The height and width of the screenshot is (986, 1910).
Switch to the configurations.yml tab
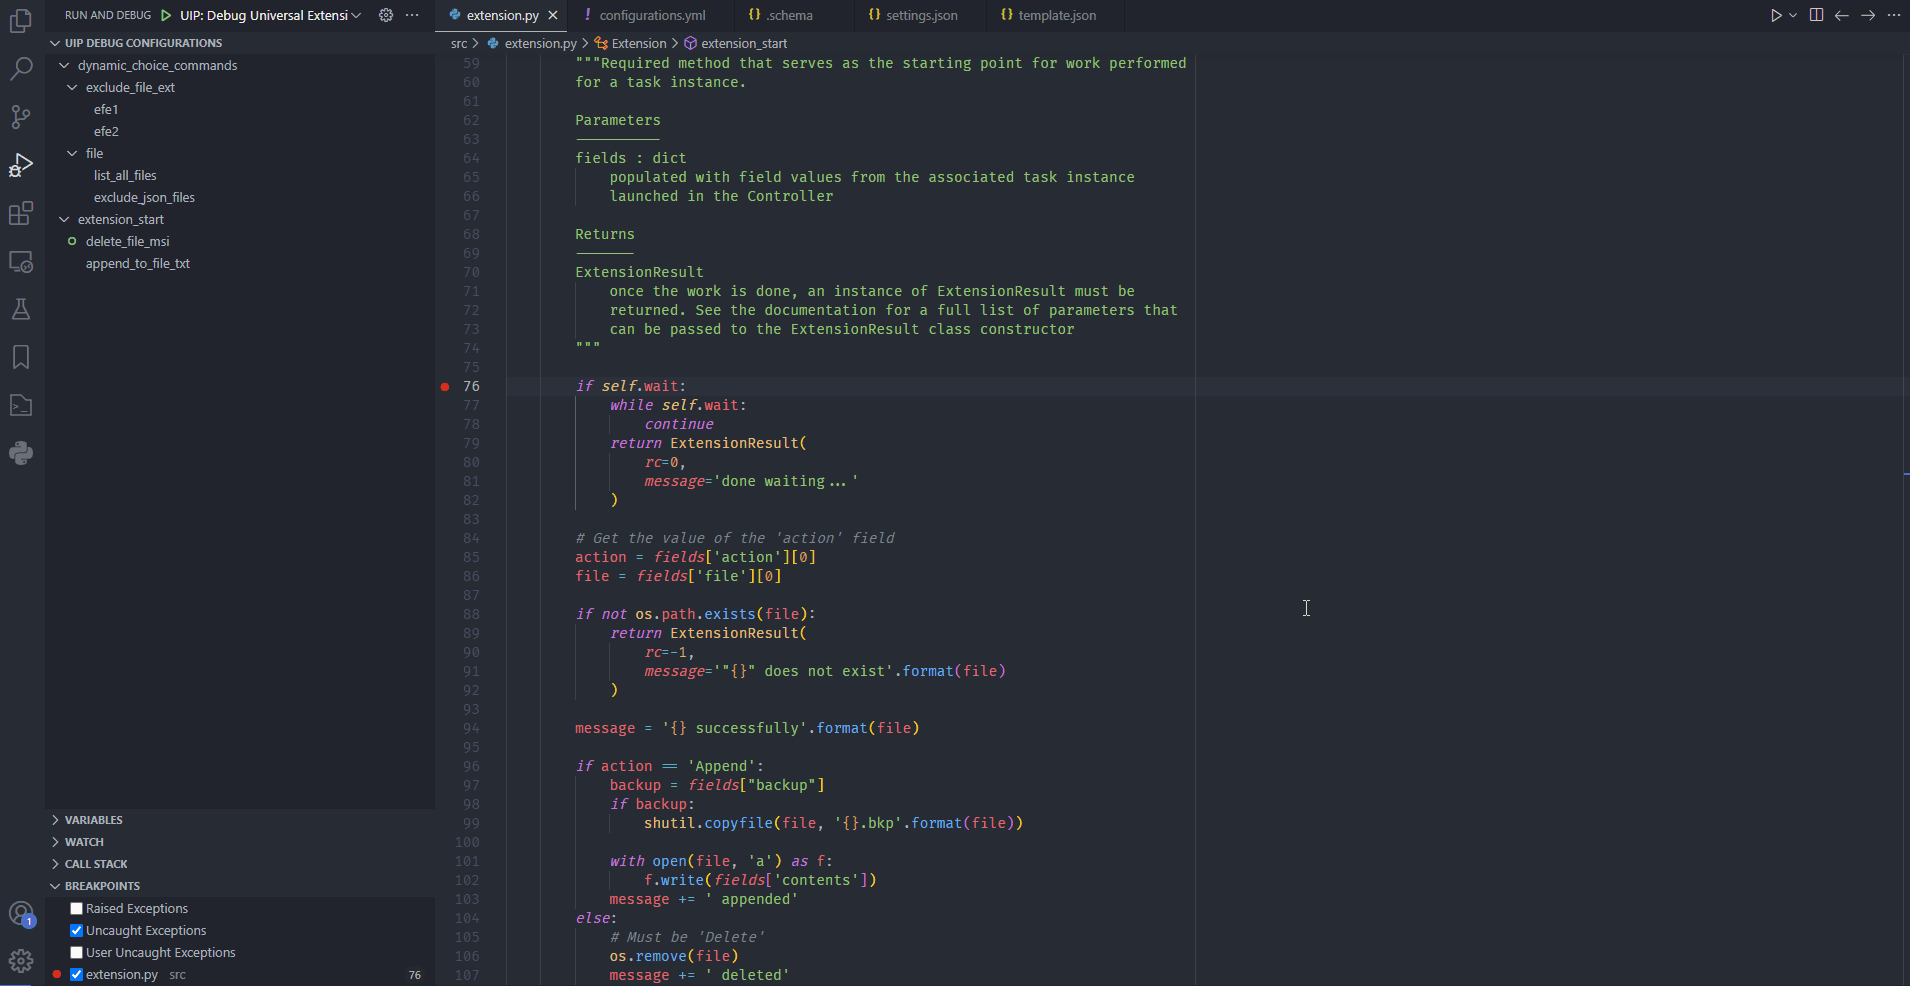tap(652, 15)
